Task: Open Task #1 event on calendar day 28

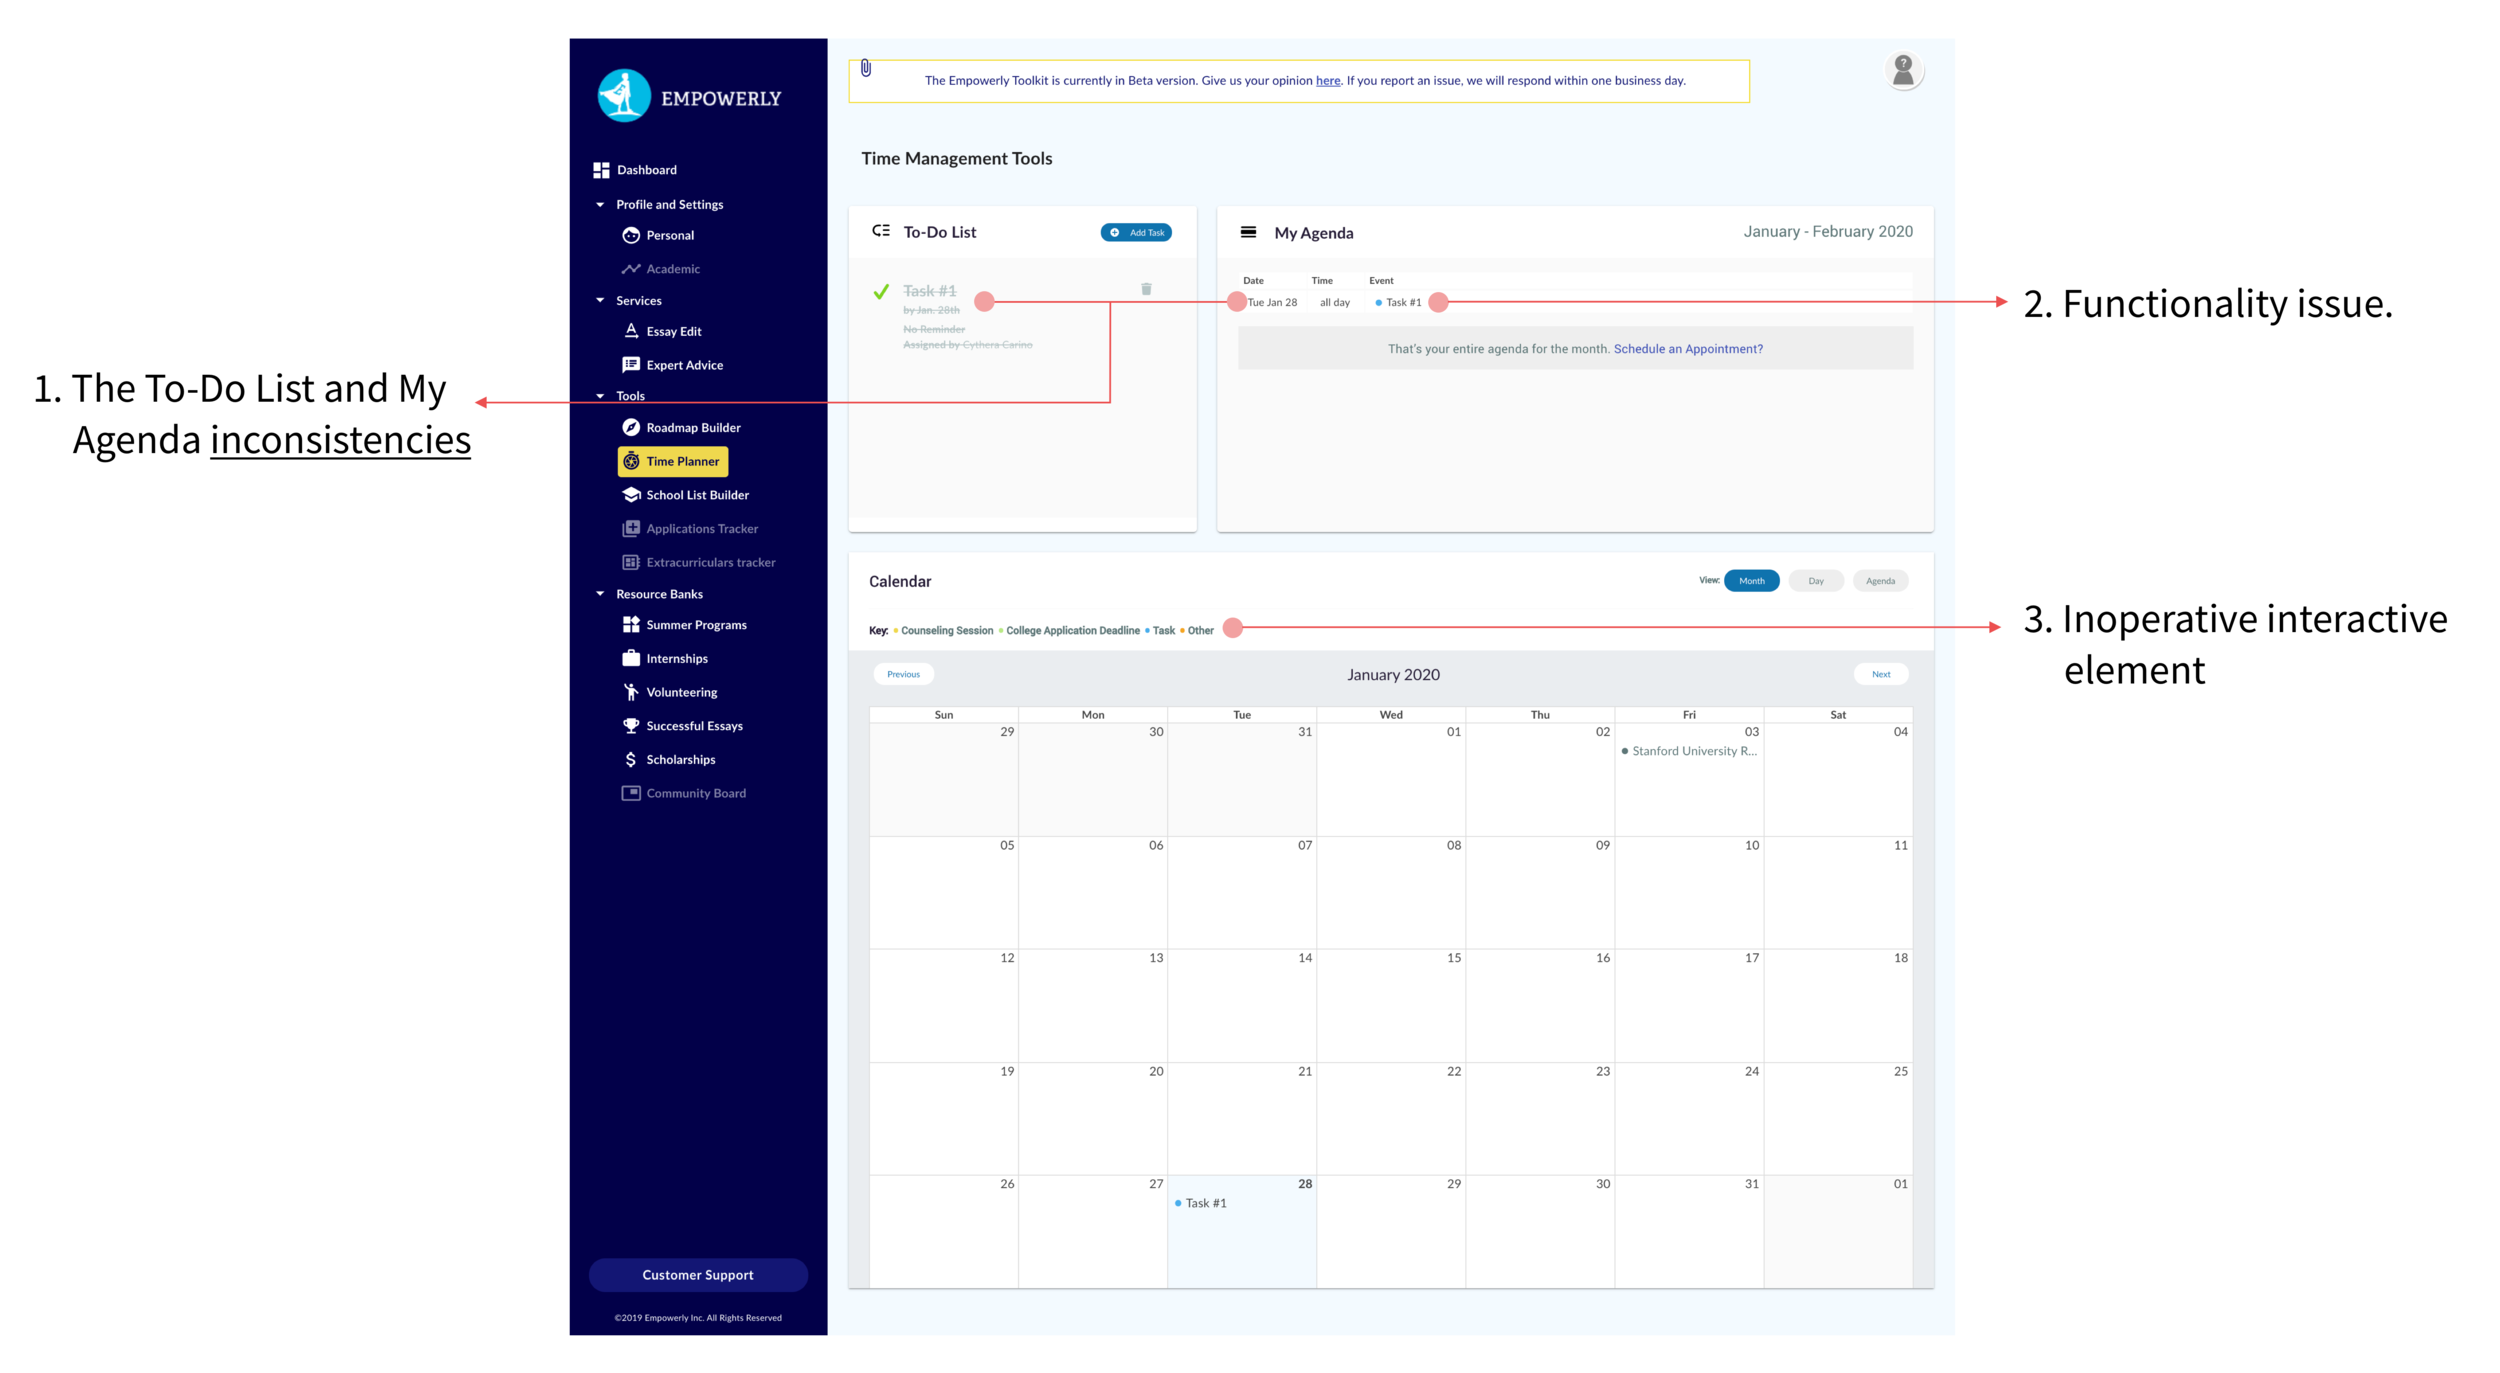Action: click(1200, 1203)
